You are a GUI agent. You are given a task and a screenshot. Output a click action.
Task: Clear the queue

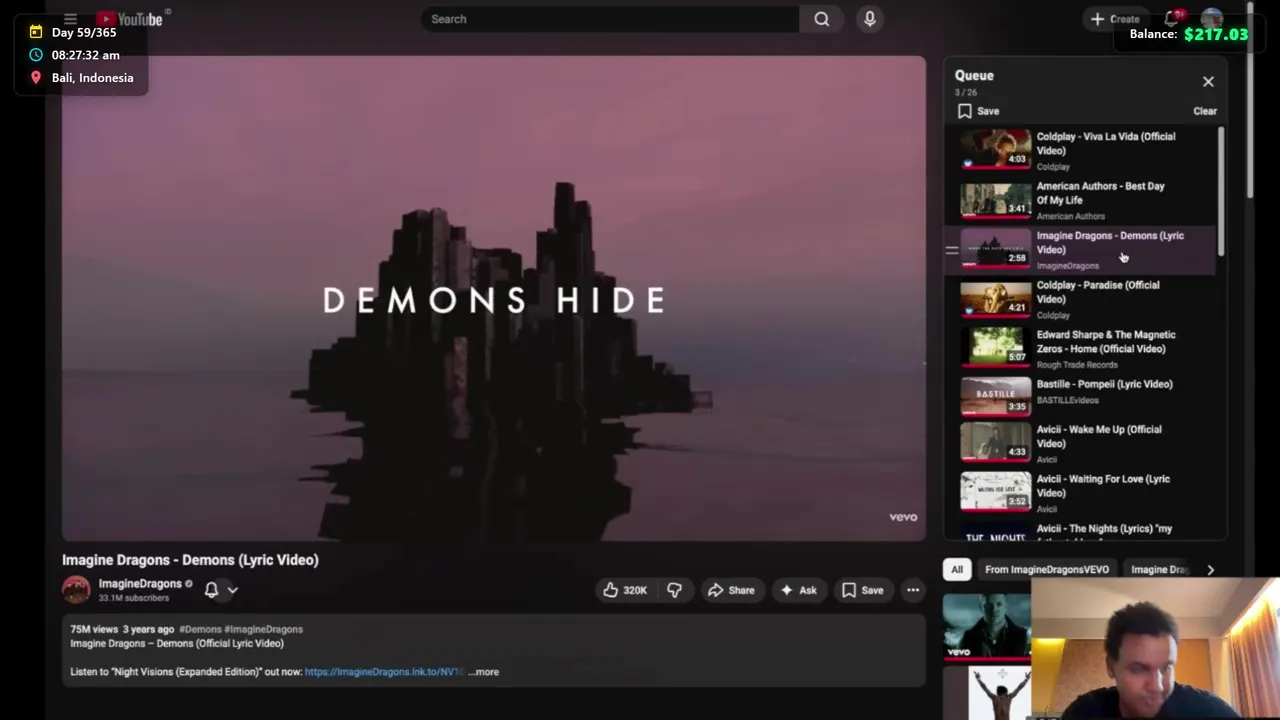coord(1204,111)
